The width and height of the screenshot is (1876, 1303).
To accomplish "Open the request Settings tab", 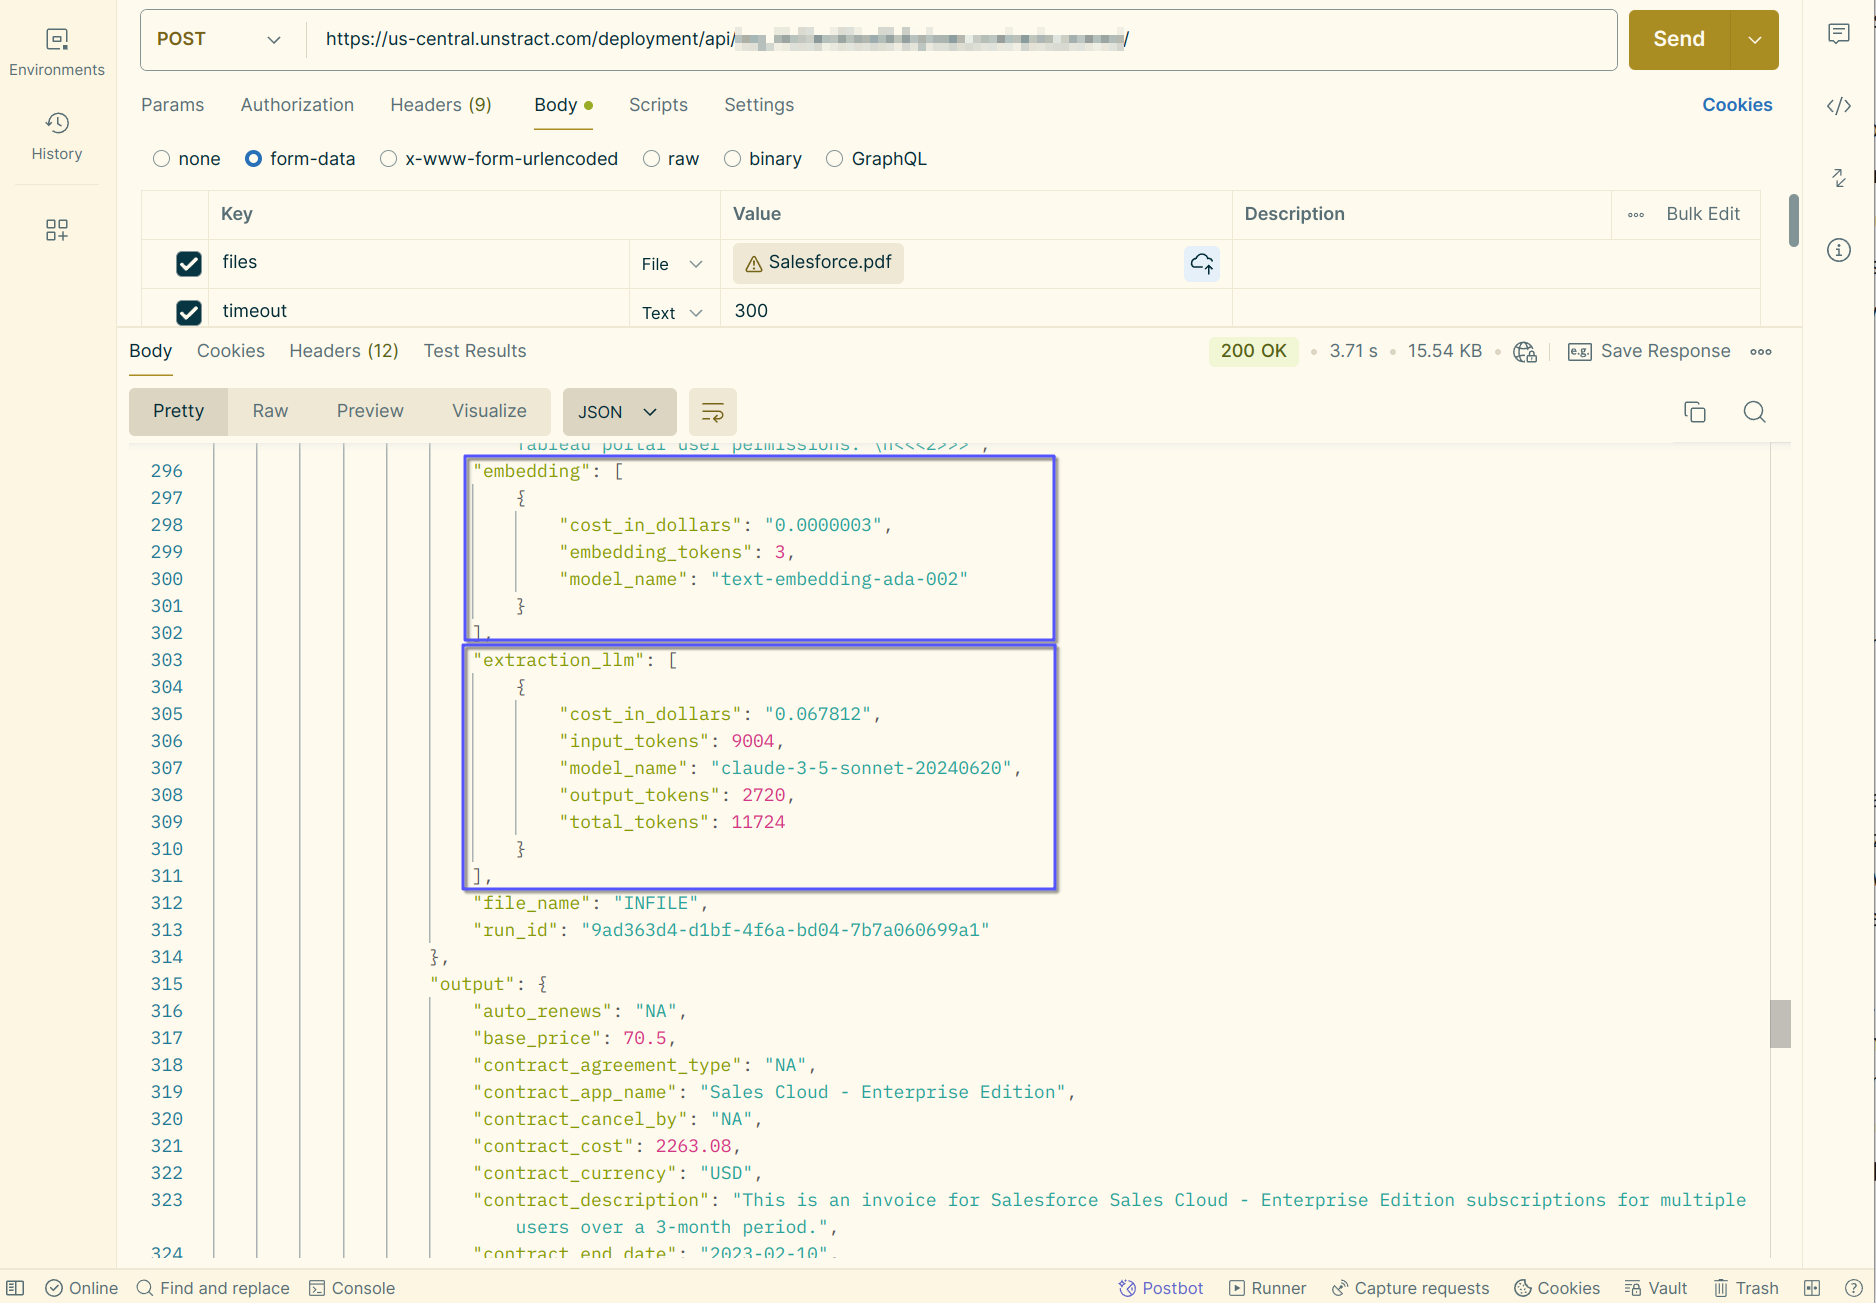I will 759,105.
